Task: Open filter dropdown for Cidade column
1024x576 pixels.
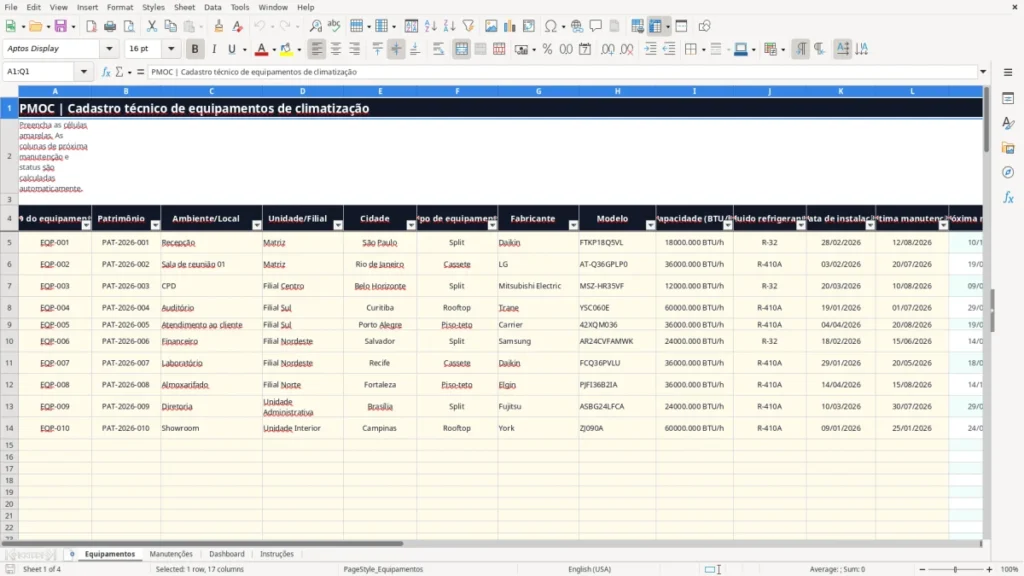Action: coord(411,225)
